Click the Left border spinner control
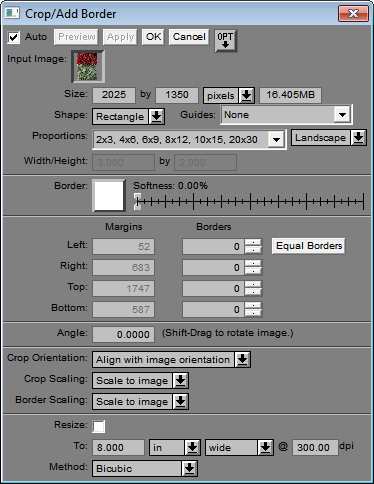 point(253,246)
